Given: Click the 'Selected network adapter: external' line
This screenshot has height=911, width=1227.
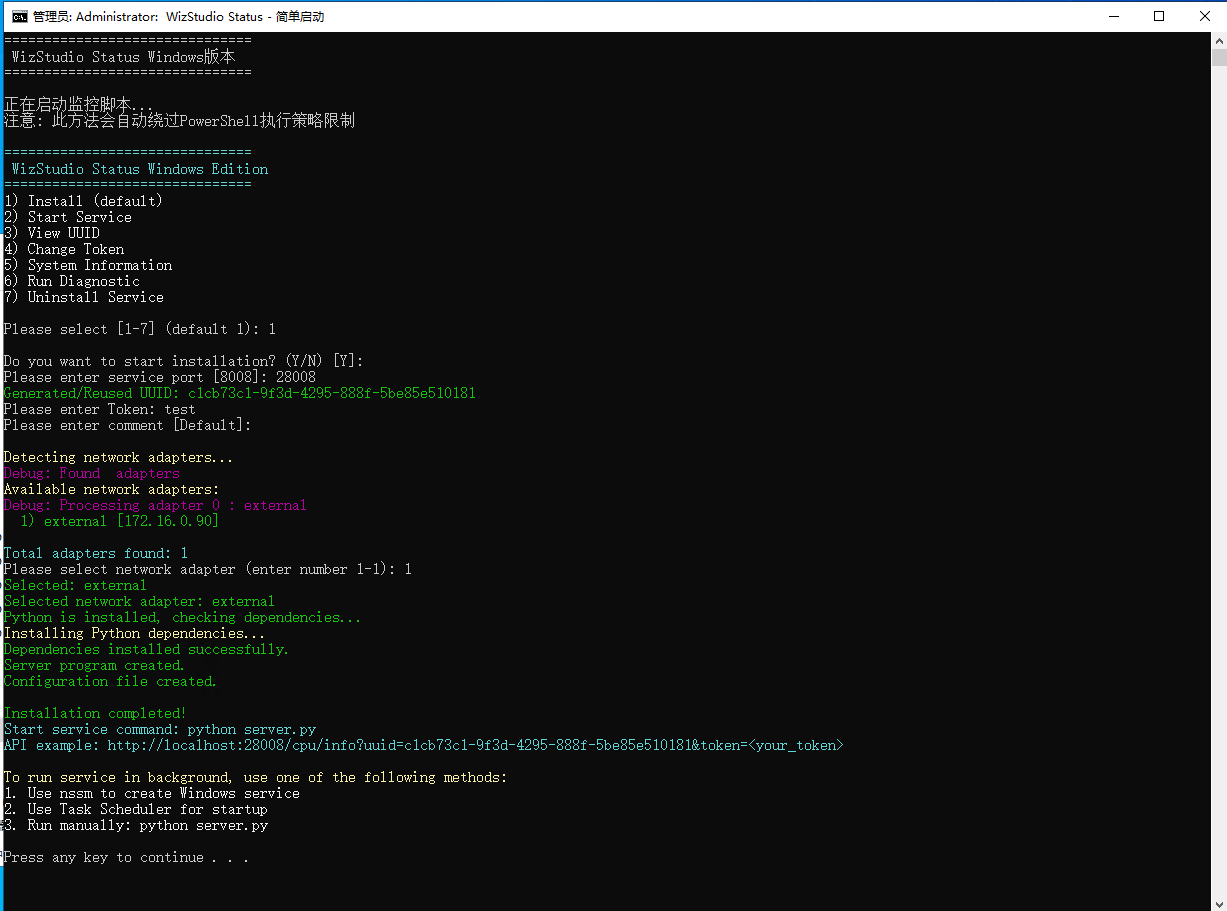Looking at the screenshot, I should [139, 601].
